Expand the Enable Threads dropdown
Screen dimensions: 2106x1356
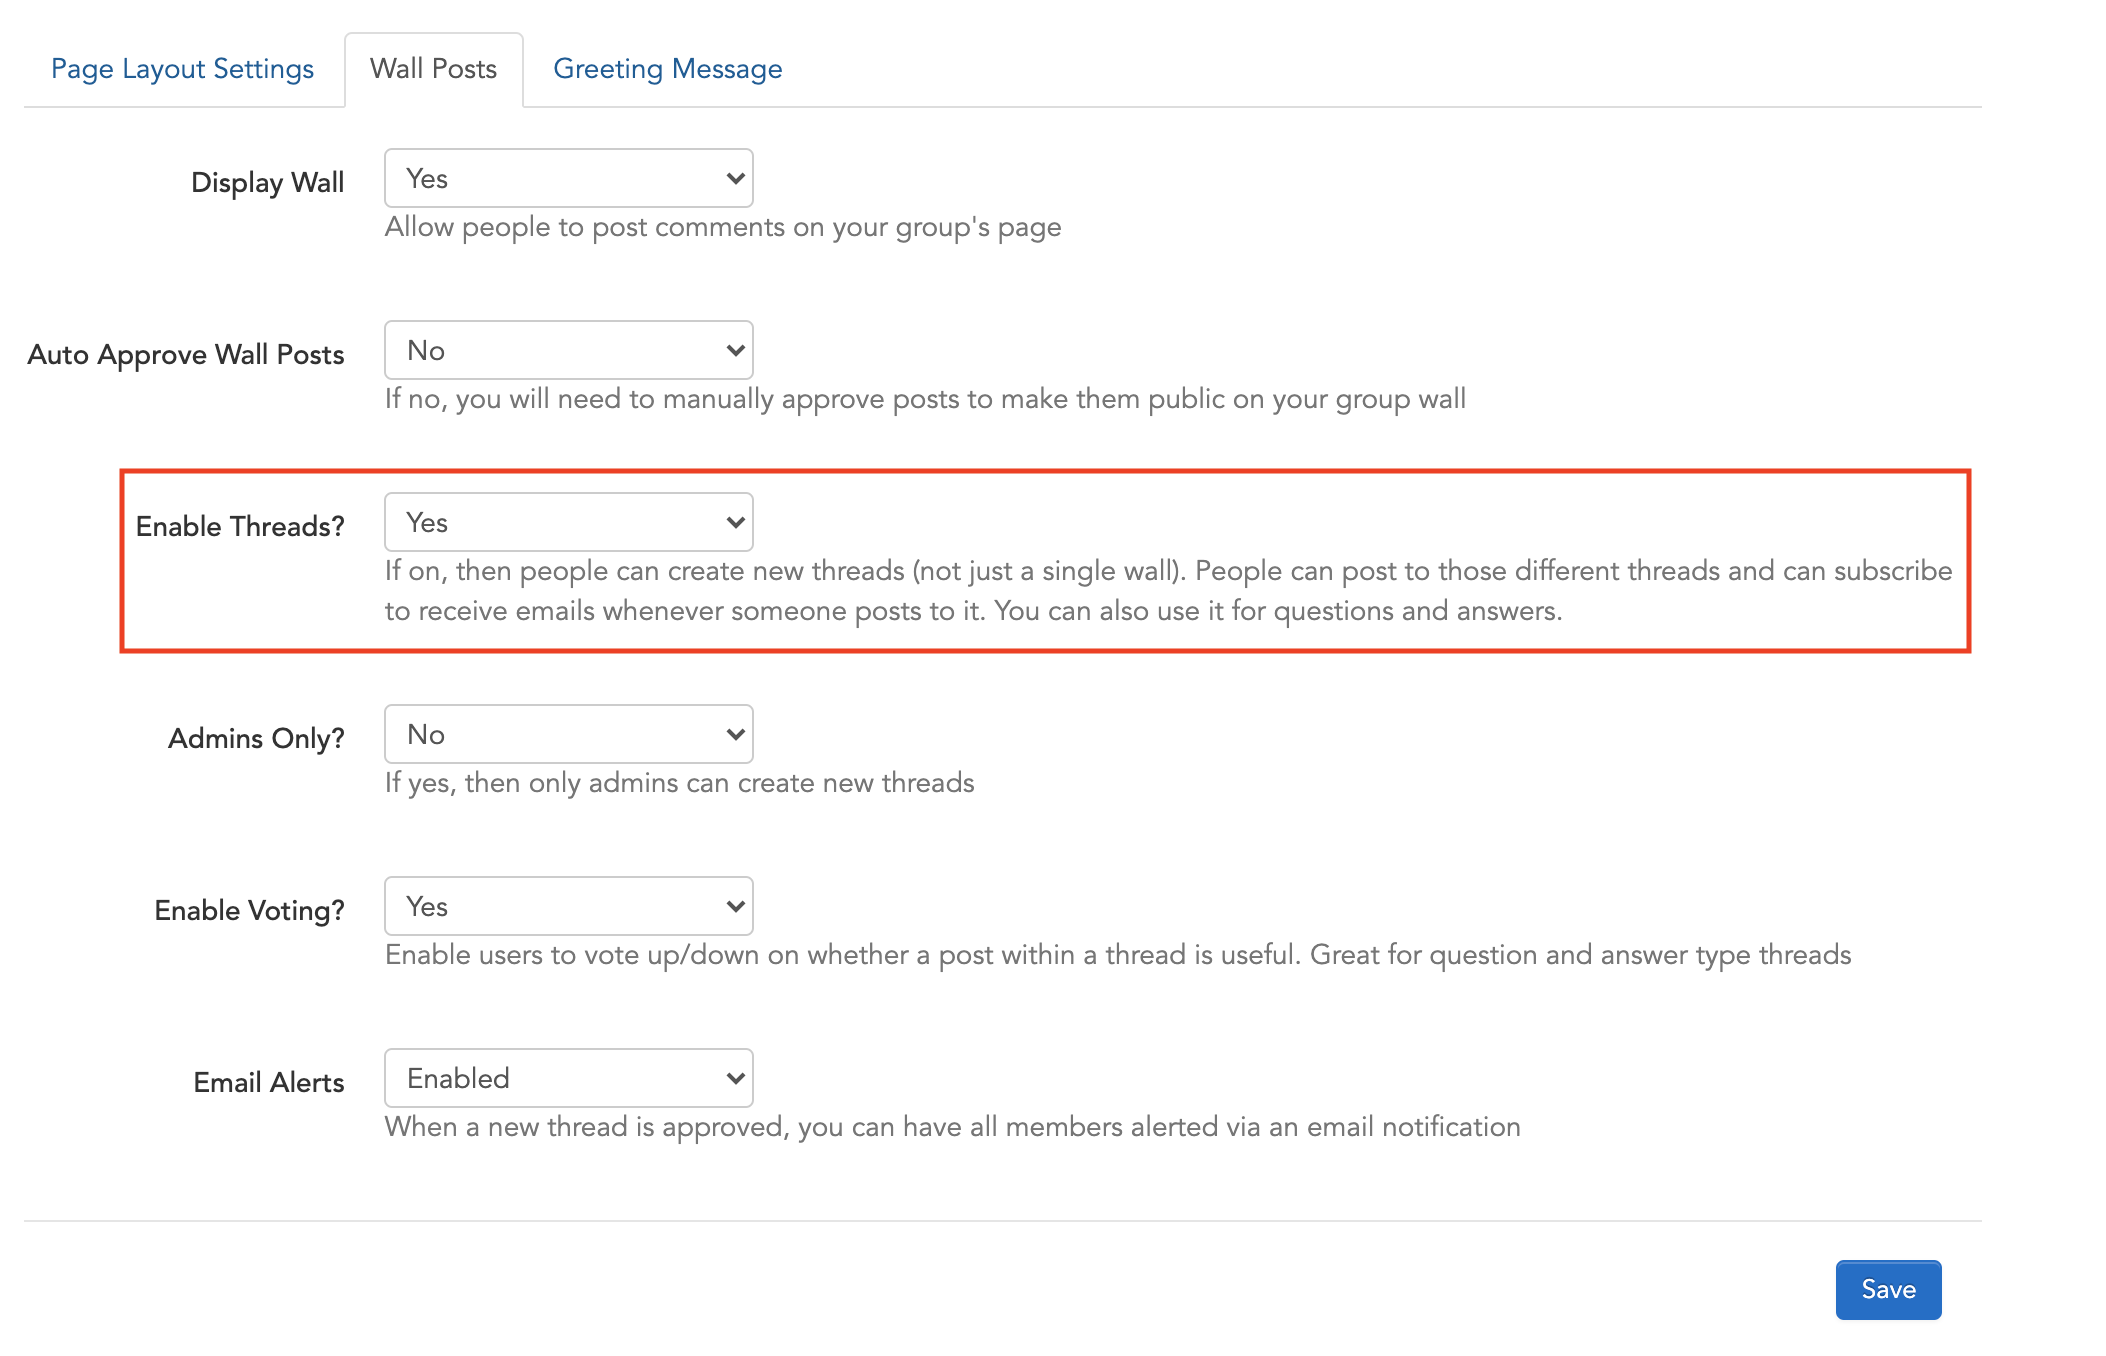click(x=569, y=523)
